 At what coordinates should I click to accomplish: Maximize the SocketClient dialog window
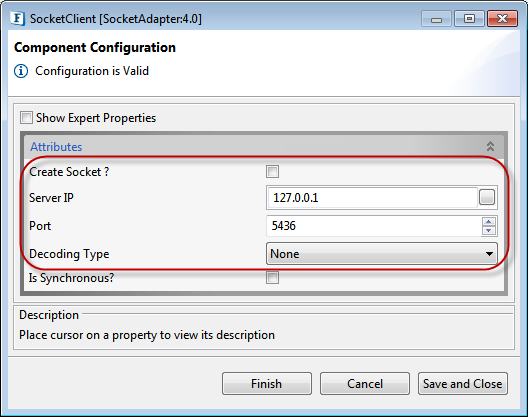coord(469,19)
